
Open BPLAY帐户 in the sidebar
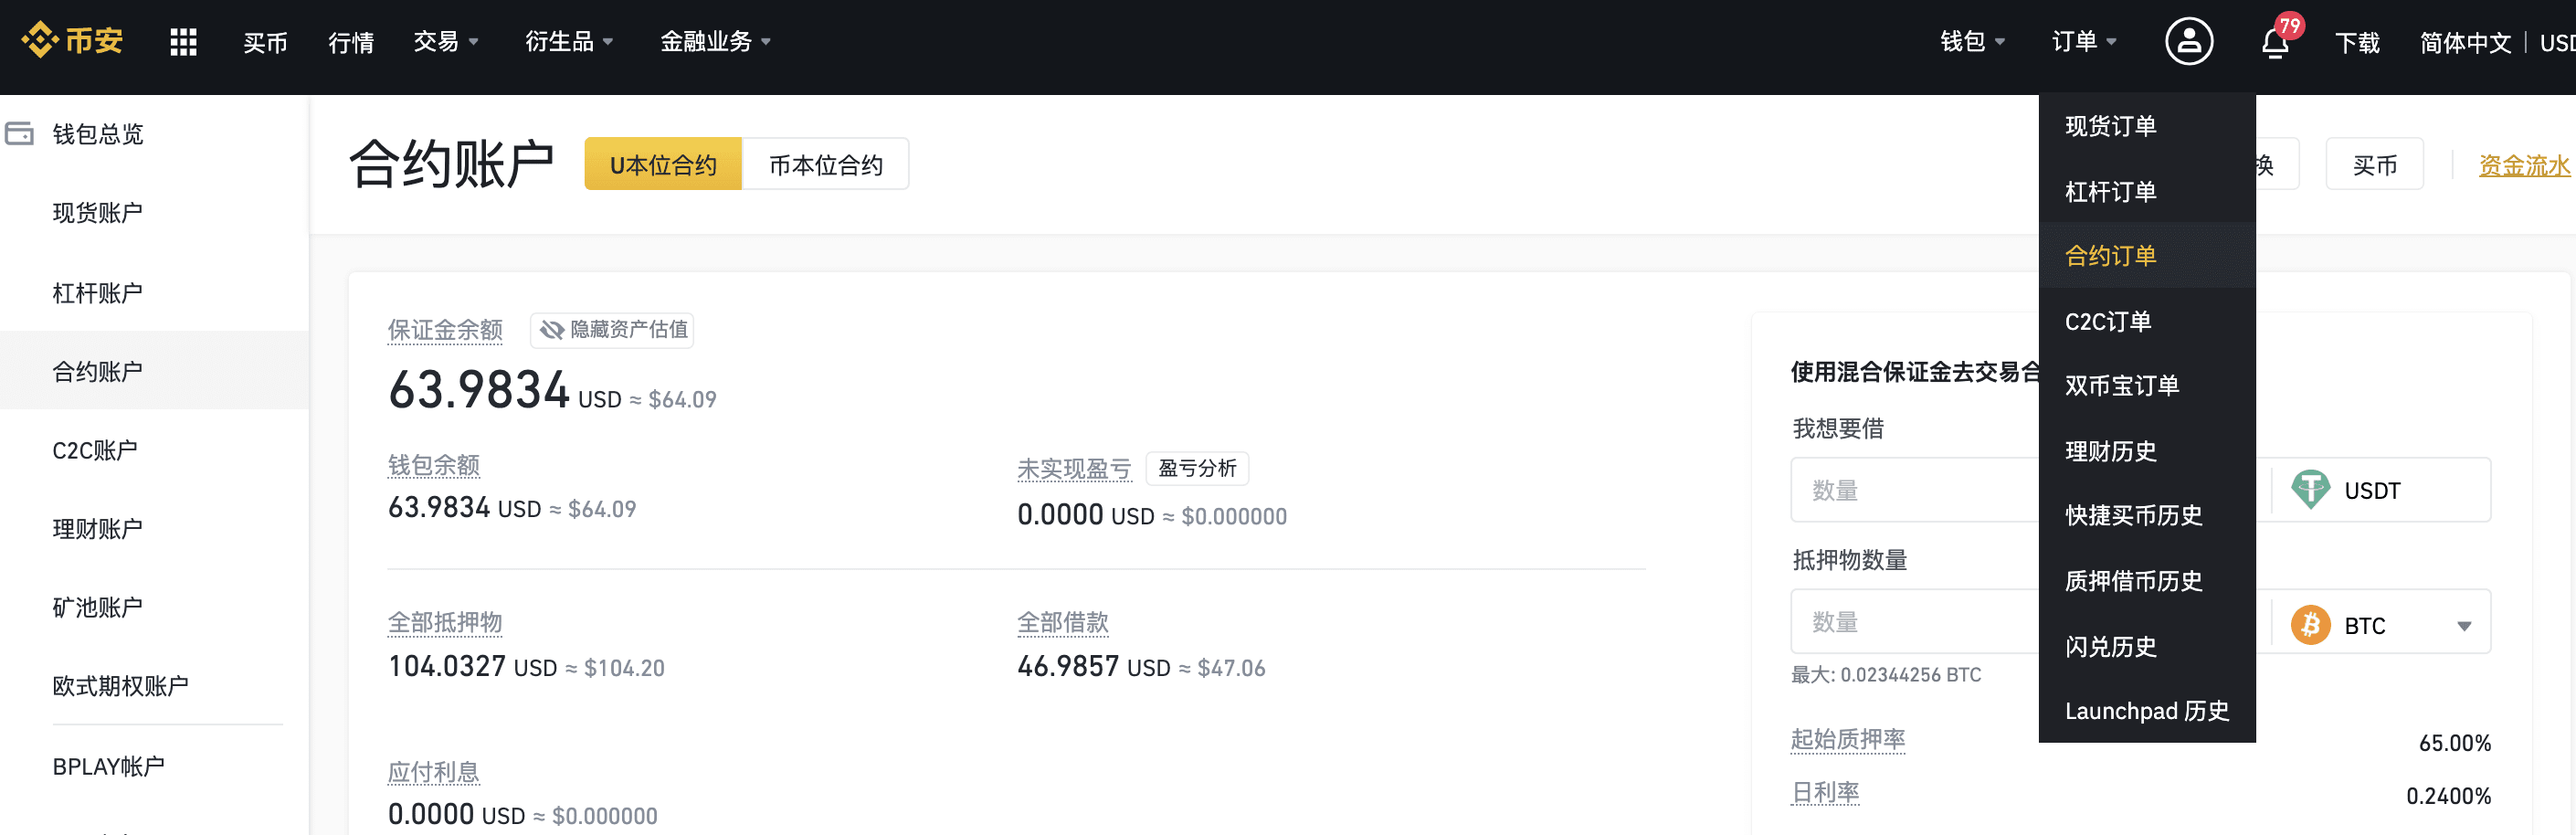point(155,766)
